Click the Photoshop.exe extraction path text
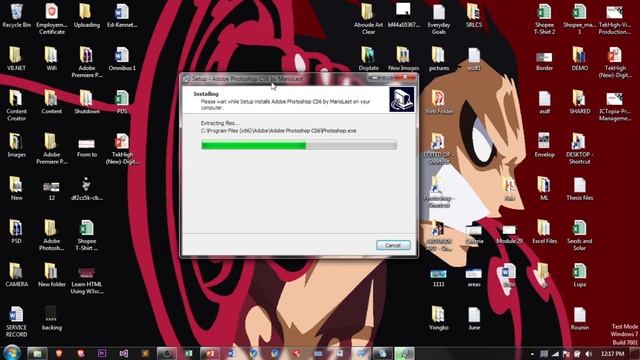The image size is (640, 360). [278, 131]
